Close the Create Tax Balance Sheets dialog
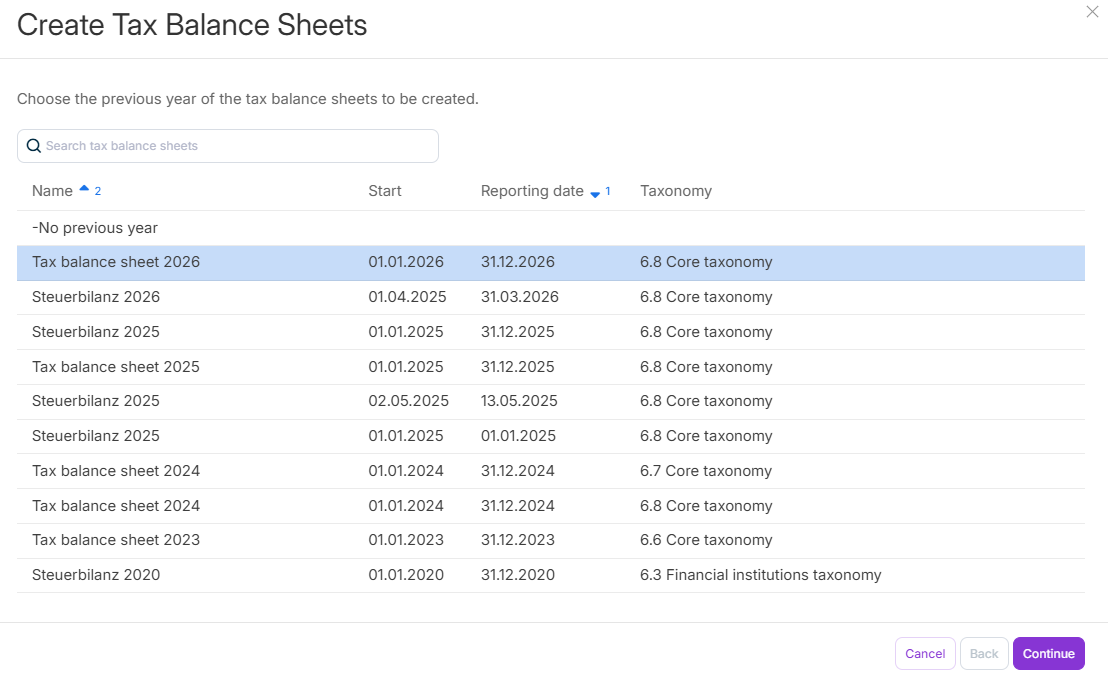This screenshot has width=1108, height=677. (x=1092, y=12)
